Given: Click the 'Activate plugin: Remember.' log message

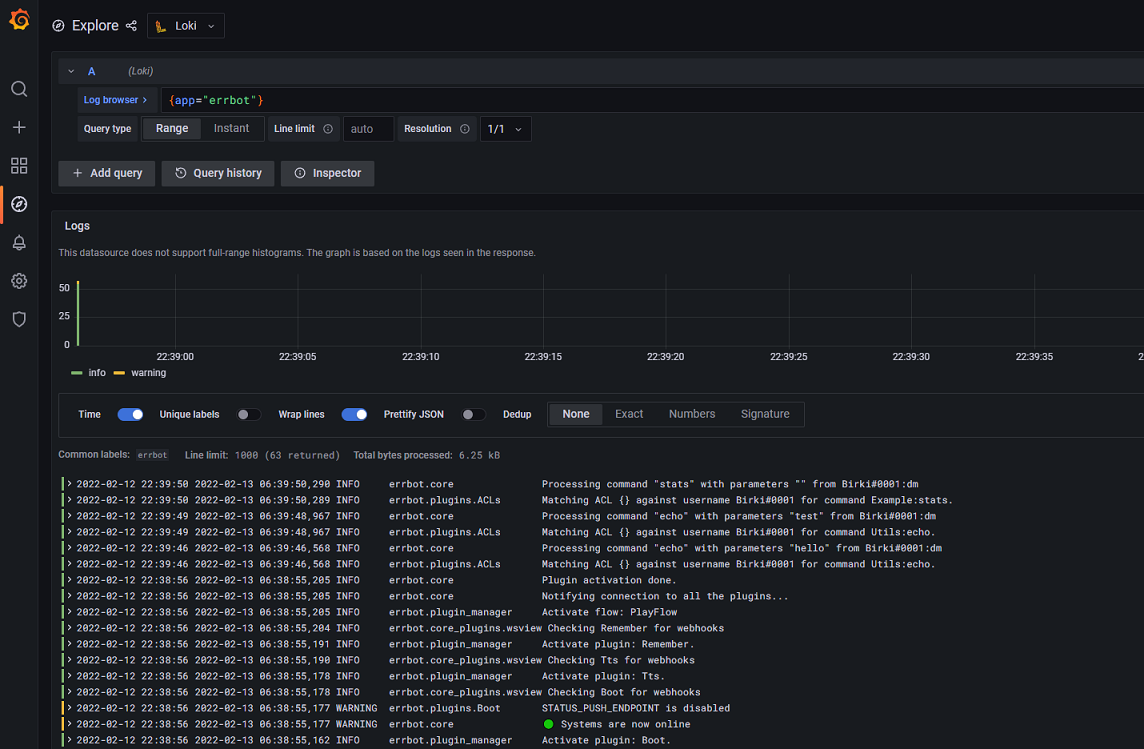Looking at the screenshot, I should (618, 645).
